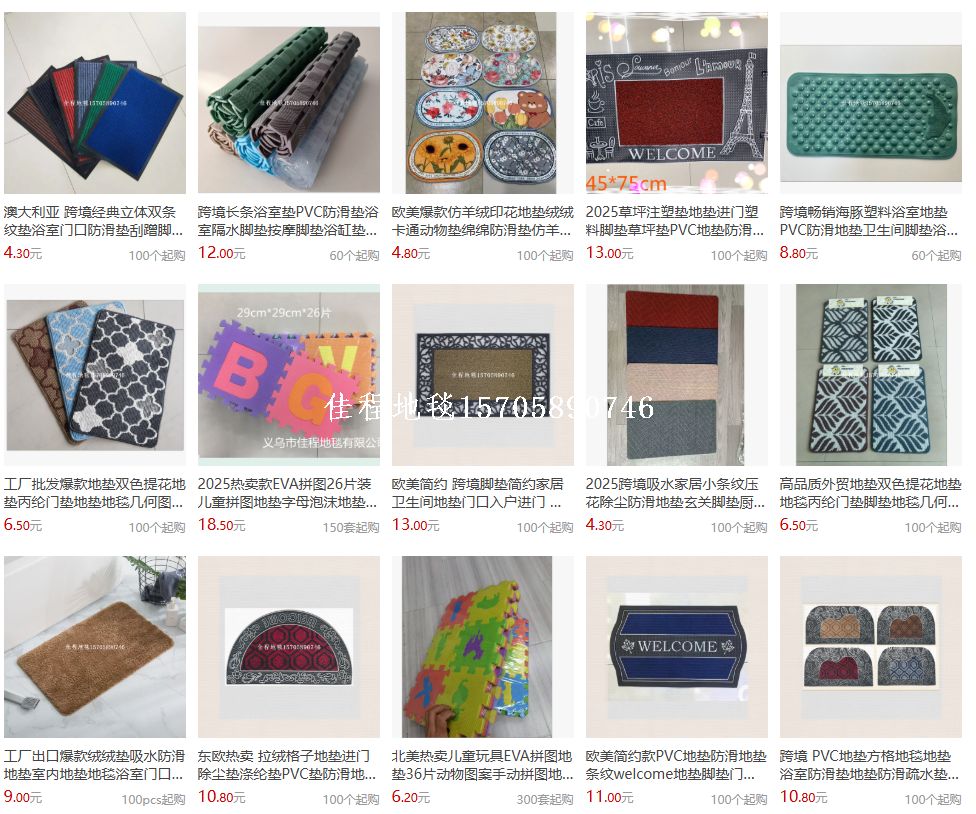Open the red WELCOME 45*75cm mat image
Screen dimensions: 976x814
[677, 103]
